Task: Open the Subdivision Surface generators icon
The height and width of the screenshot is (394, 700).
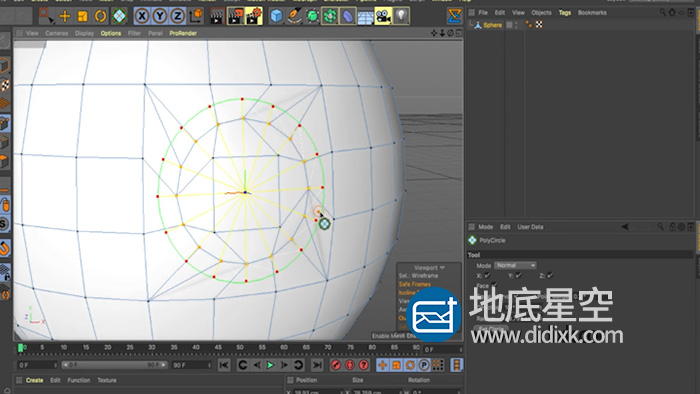Action: click(312, 17)
